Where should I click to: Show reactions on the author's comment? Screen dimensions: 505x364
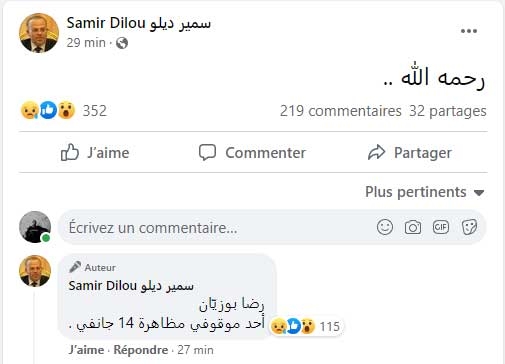tap(306, 326)
